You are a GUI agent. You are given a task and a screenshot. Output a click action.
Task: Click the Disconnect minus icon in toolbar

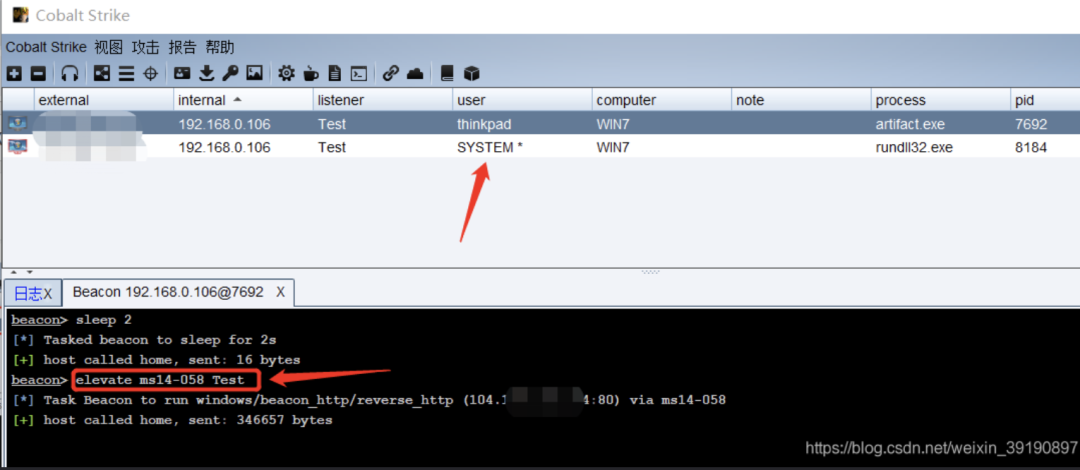click(x=39, y=73)
